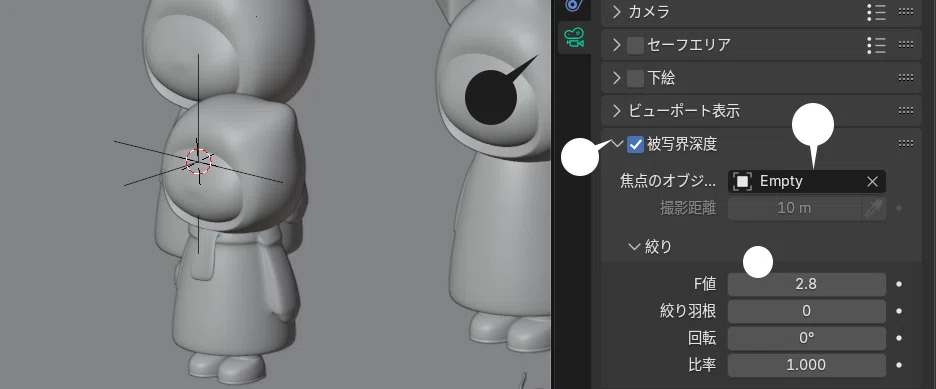Grab the 下絵 panel drag grip

click(906, 78)
